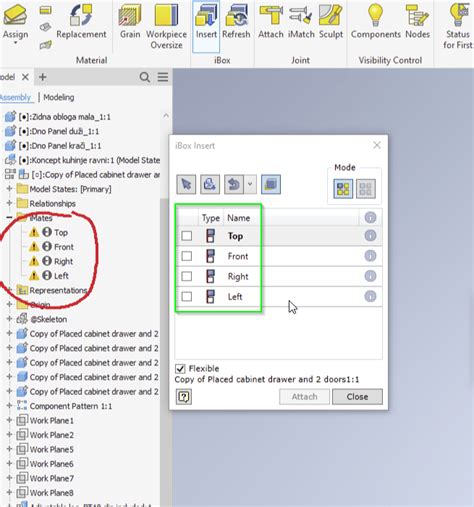
Task: Expand Component Pattern 1:1
Action: point(9,406)
